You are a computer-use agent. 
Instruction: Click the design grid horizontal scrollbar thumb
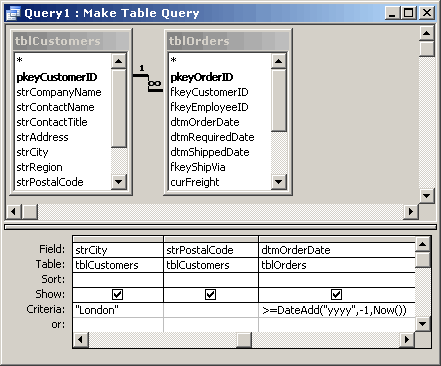click(244, 340)
